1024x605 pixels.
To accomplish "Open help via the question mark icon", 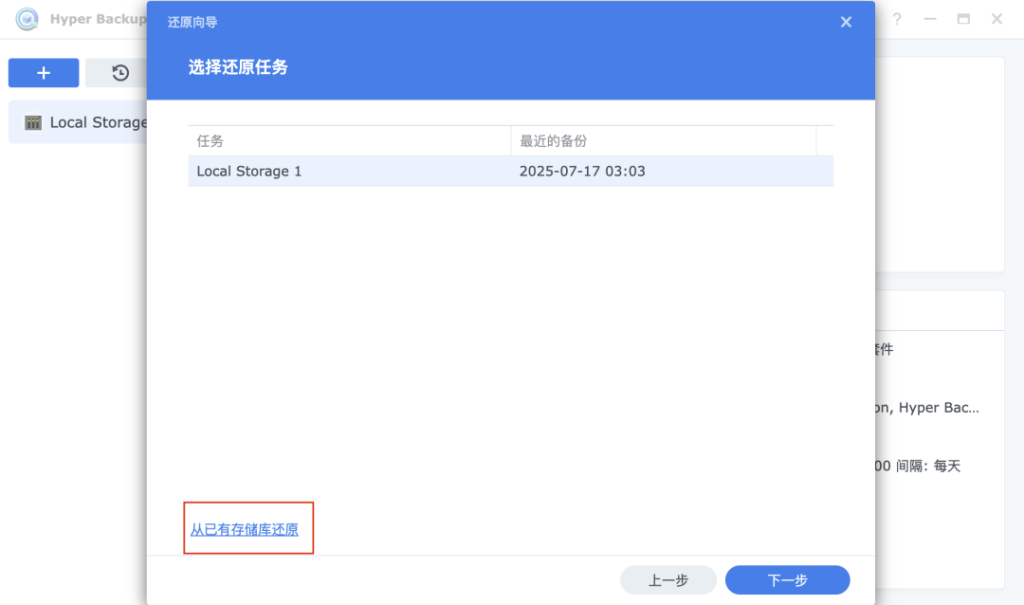I will point(897,19).
